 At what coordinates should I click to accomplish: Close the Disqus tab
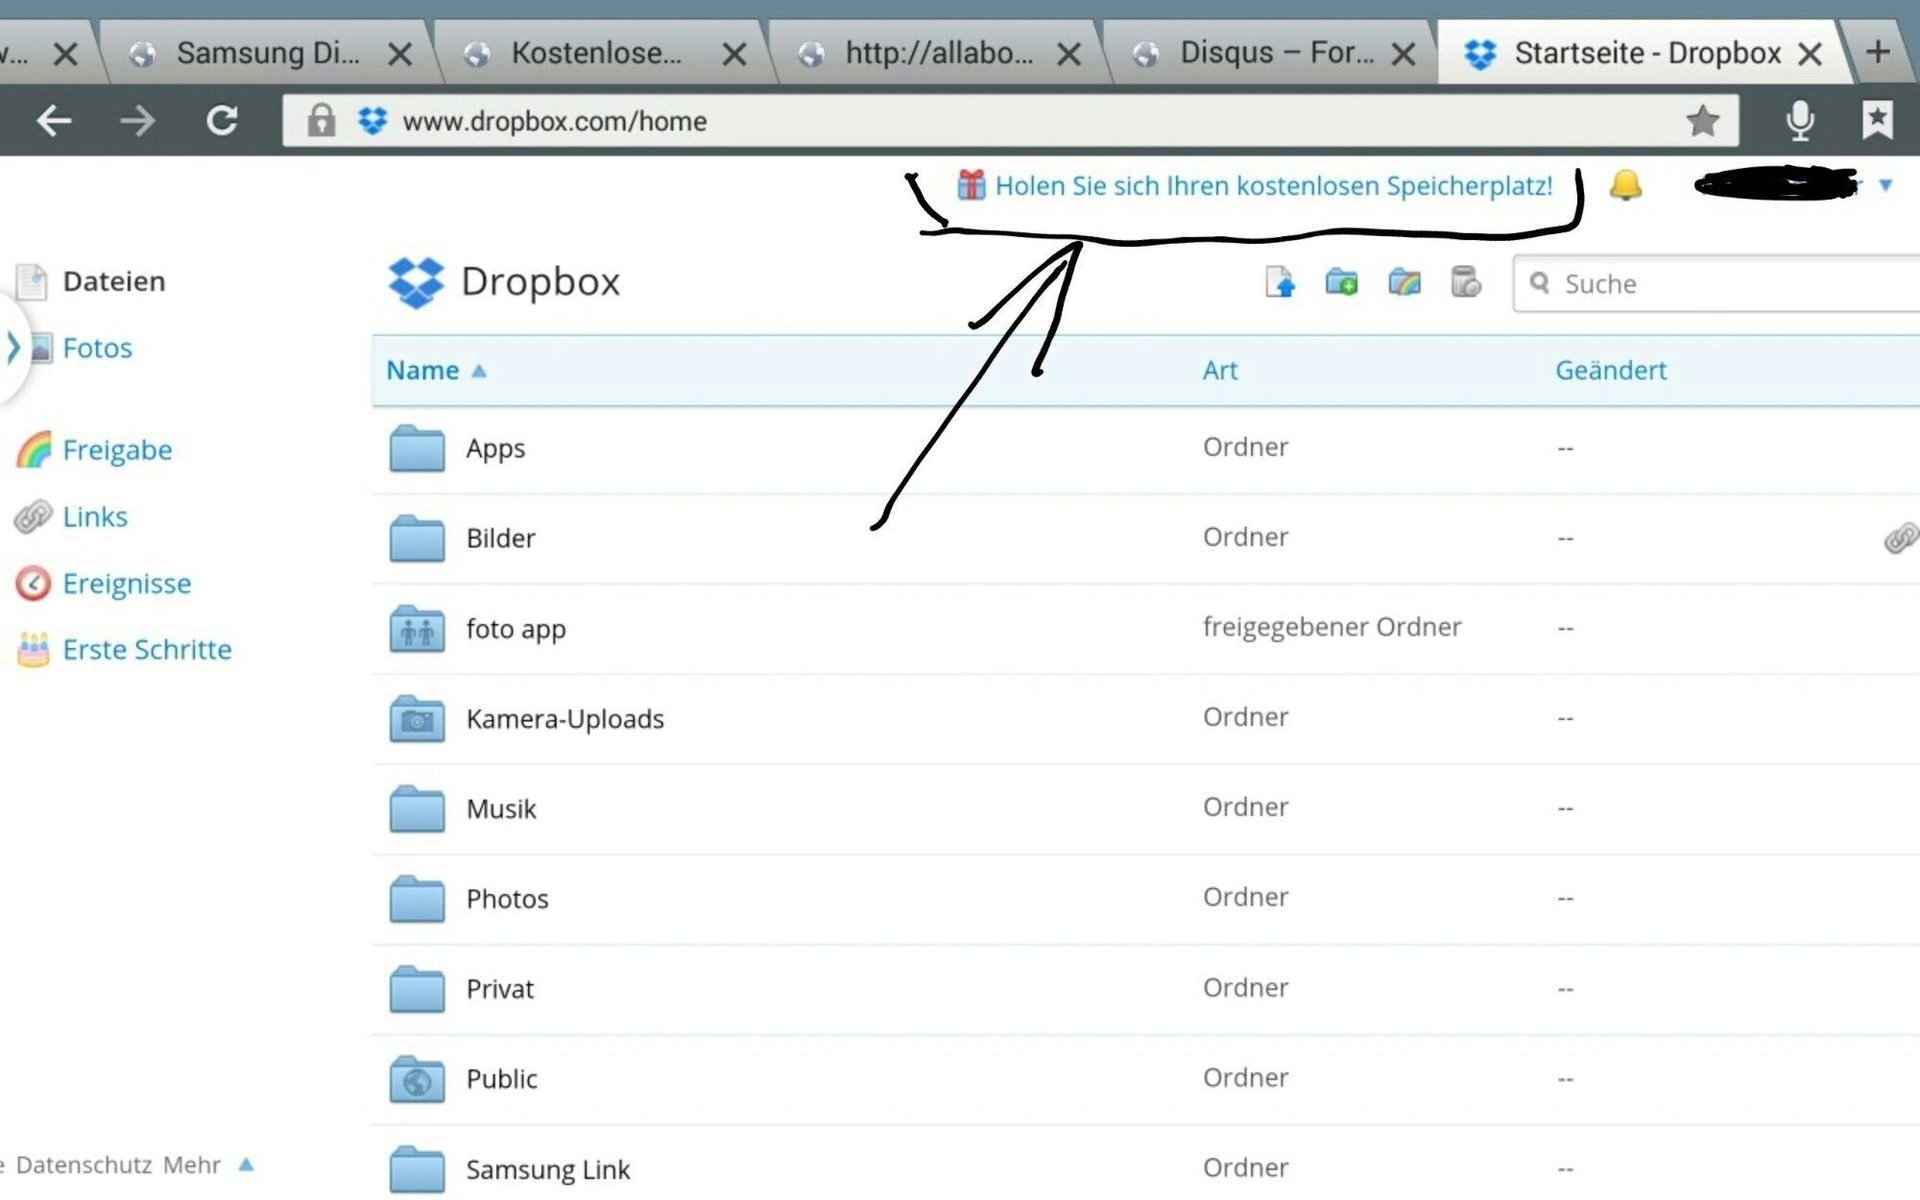(x=1403, y=54)
